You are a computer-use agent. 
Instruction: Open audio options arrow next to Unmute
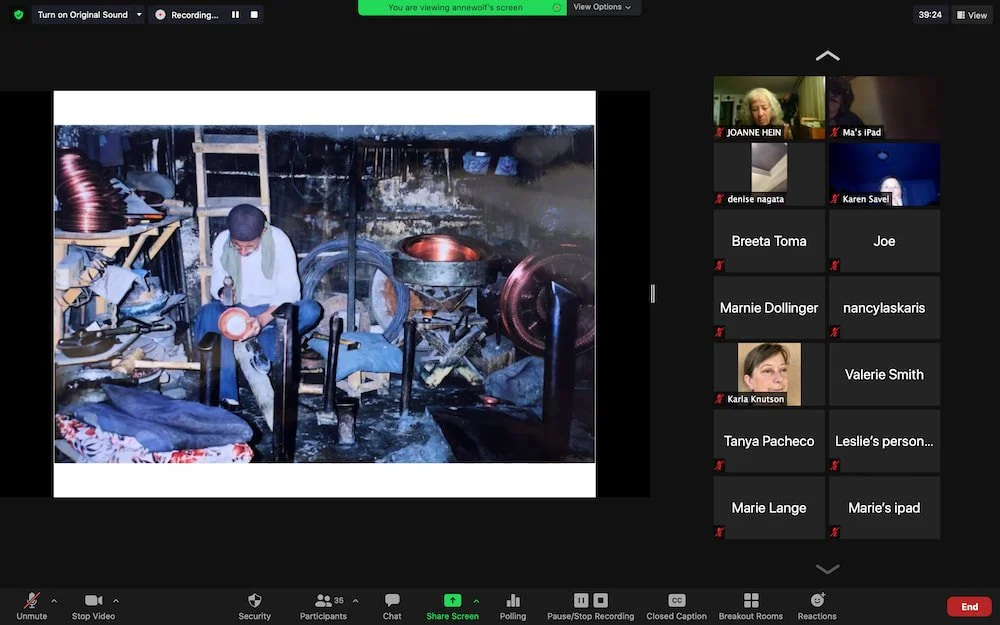coord(54,601)
